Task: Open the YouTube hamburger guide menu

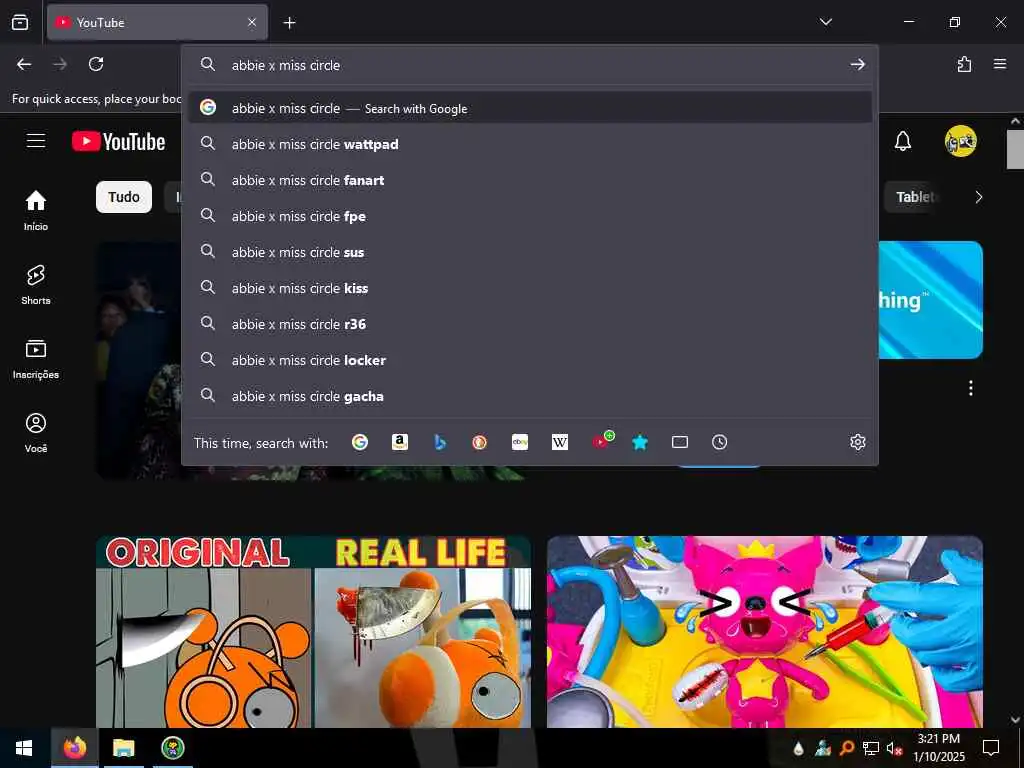Action: pyautogui.click(x=36, y=141)
